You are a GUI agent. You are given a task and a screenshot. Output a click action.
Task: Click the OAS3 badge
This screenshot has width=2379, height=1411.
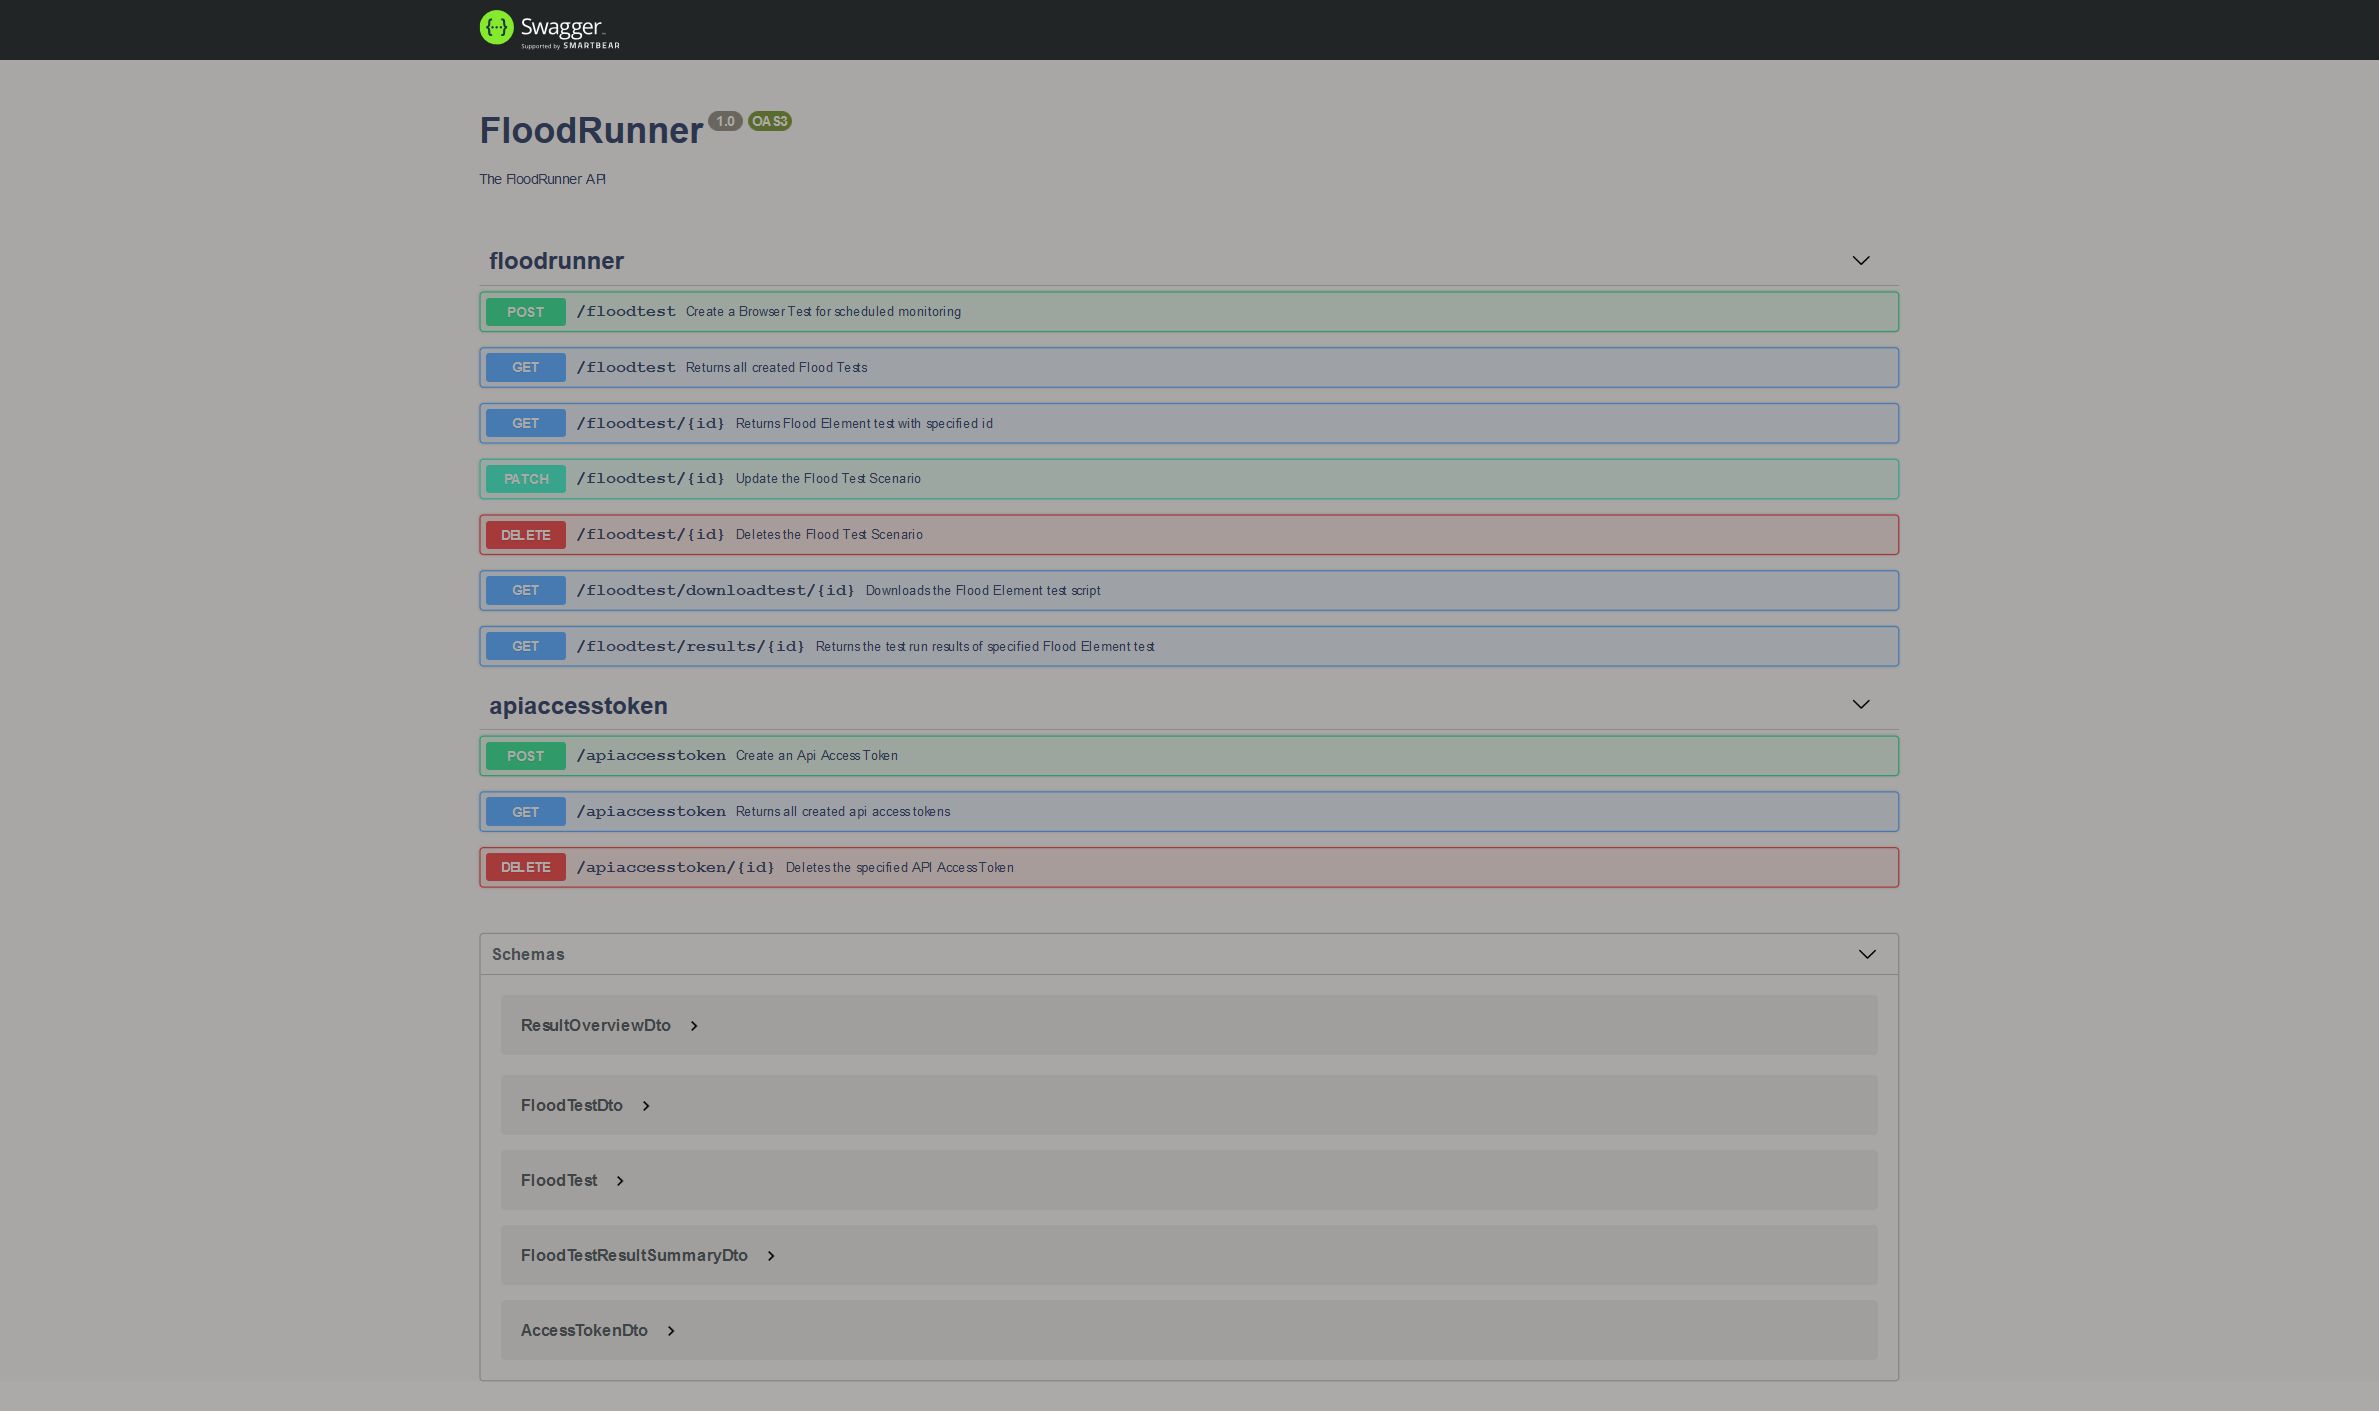[x=770, y=121]
